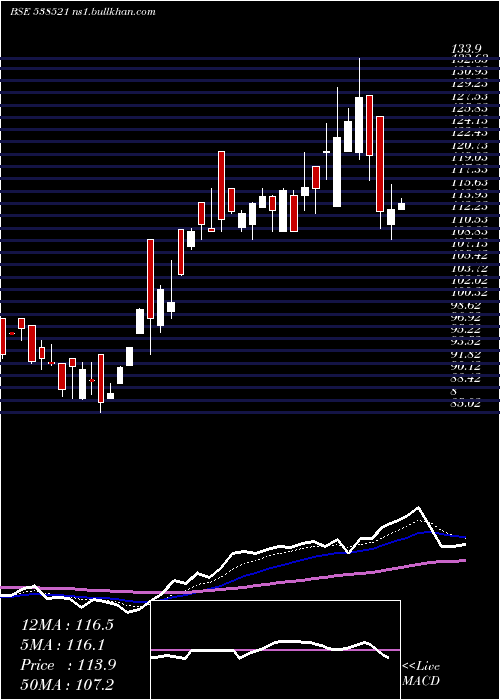Click the blue 12MA line's right end
Screen dimensions: 500x700
[465, 537]
